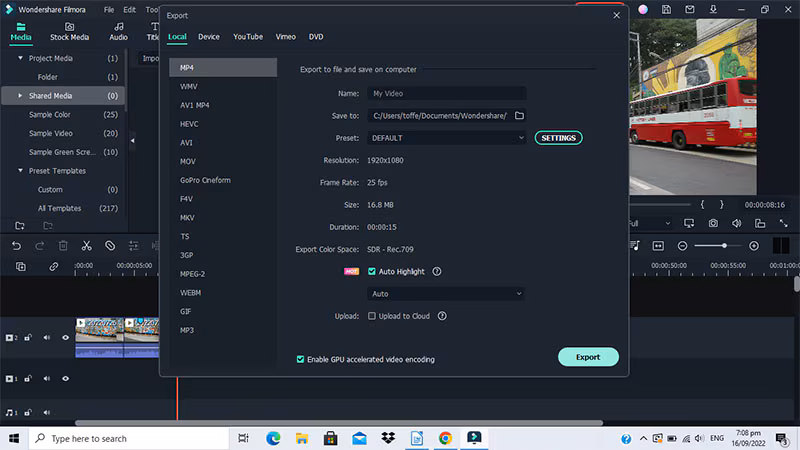The width and height of the screenshot is (800, 450).
Task: Open preview quality Full dropdown
Action: pyautogui.click(x=649, y=223)
